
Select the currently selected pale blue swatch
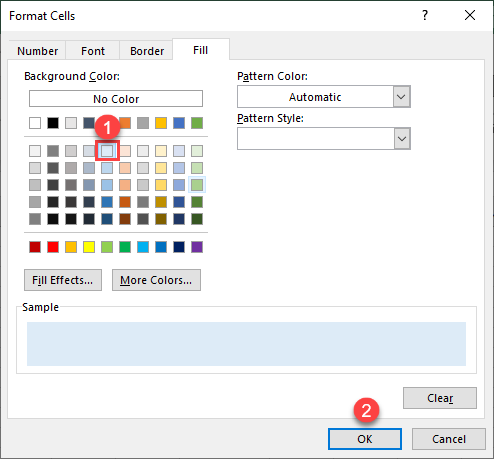[x=107, y=151]
